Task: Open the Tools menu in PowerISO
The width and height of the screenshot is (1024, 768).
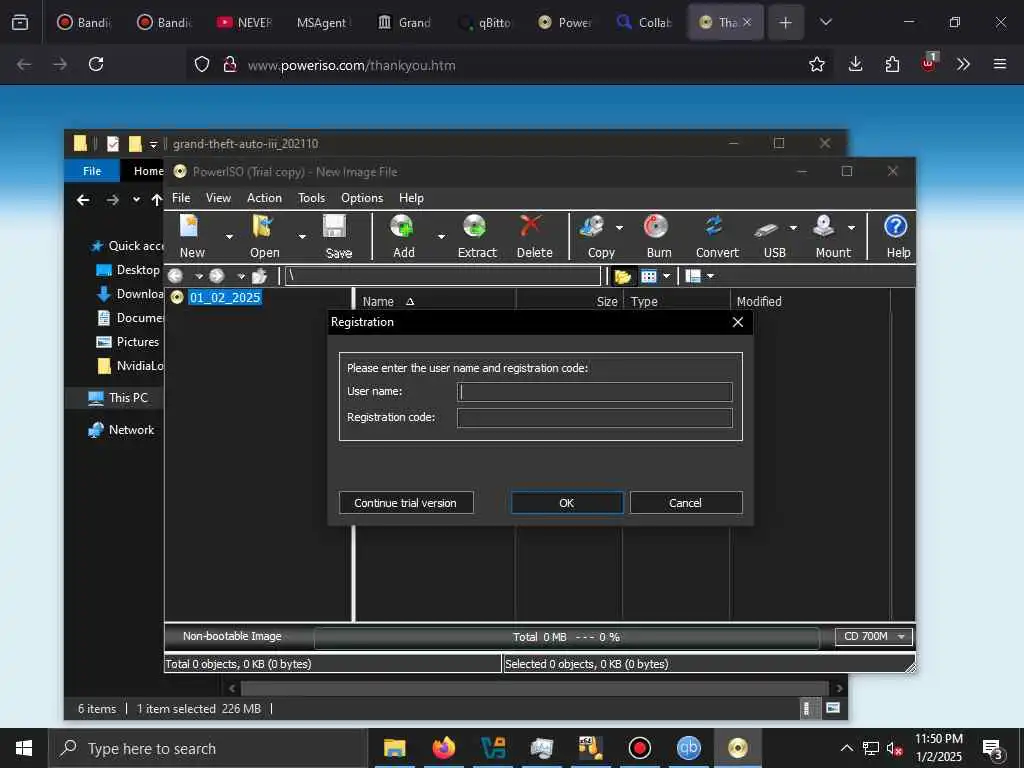Action: (312, 198)
